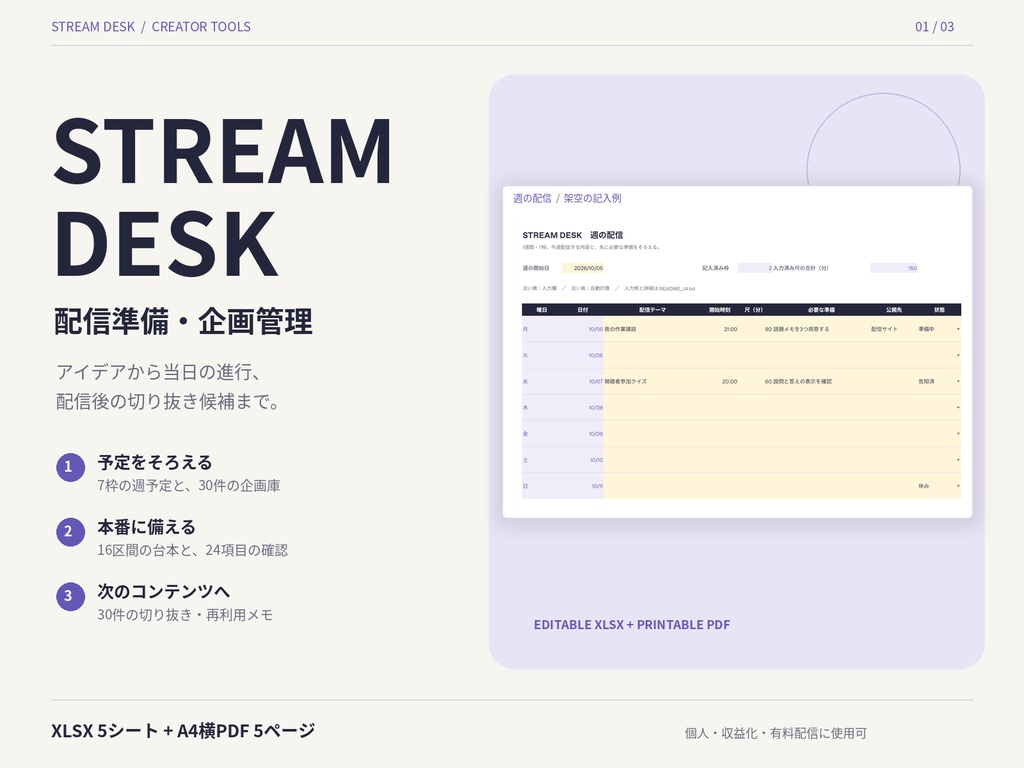Click the 10/10 date cell

pos(583,460)
